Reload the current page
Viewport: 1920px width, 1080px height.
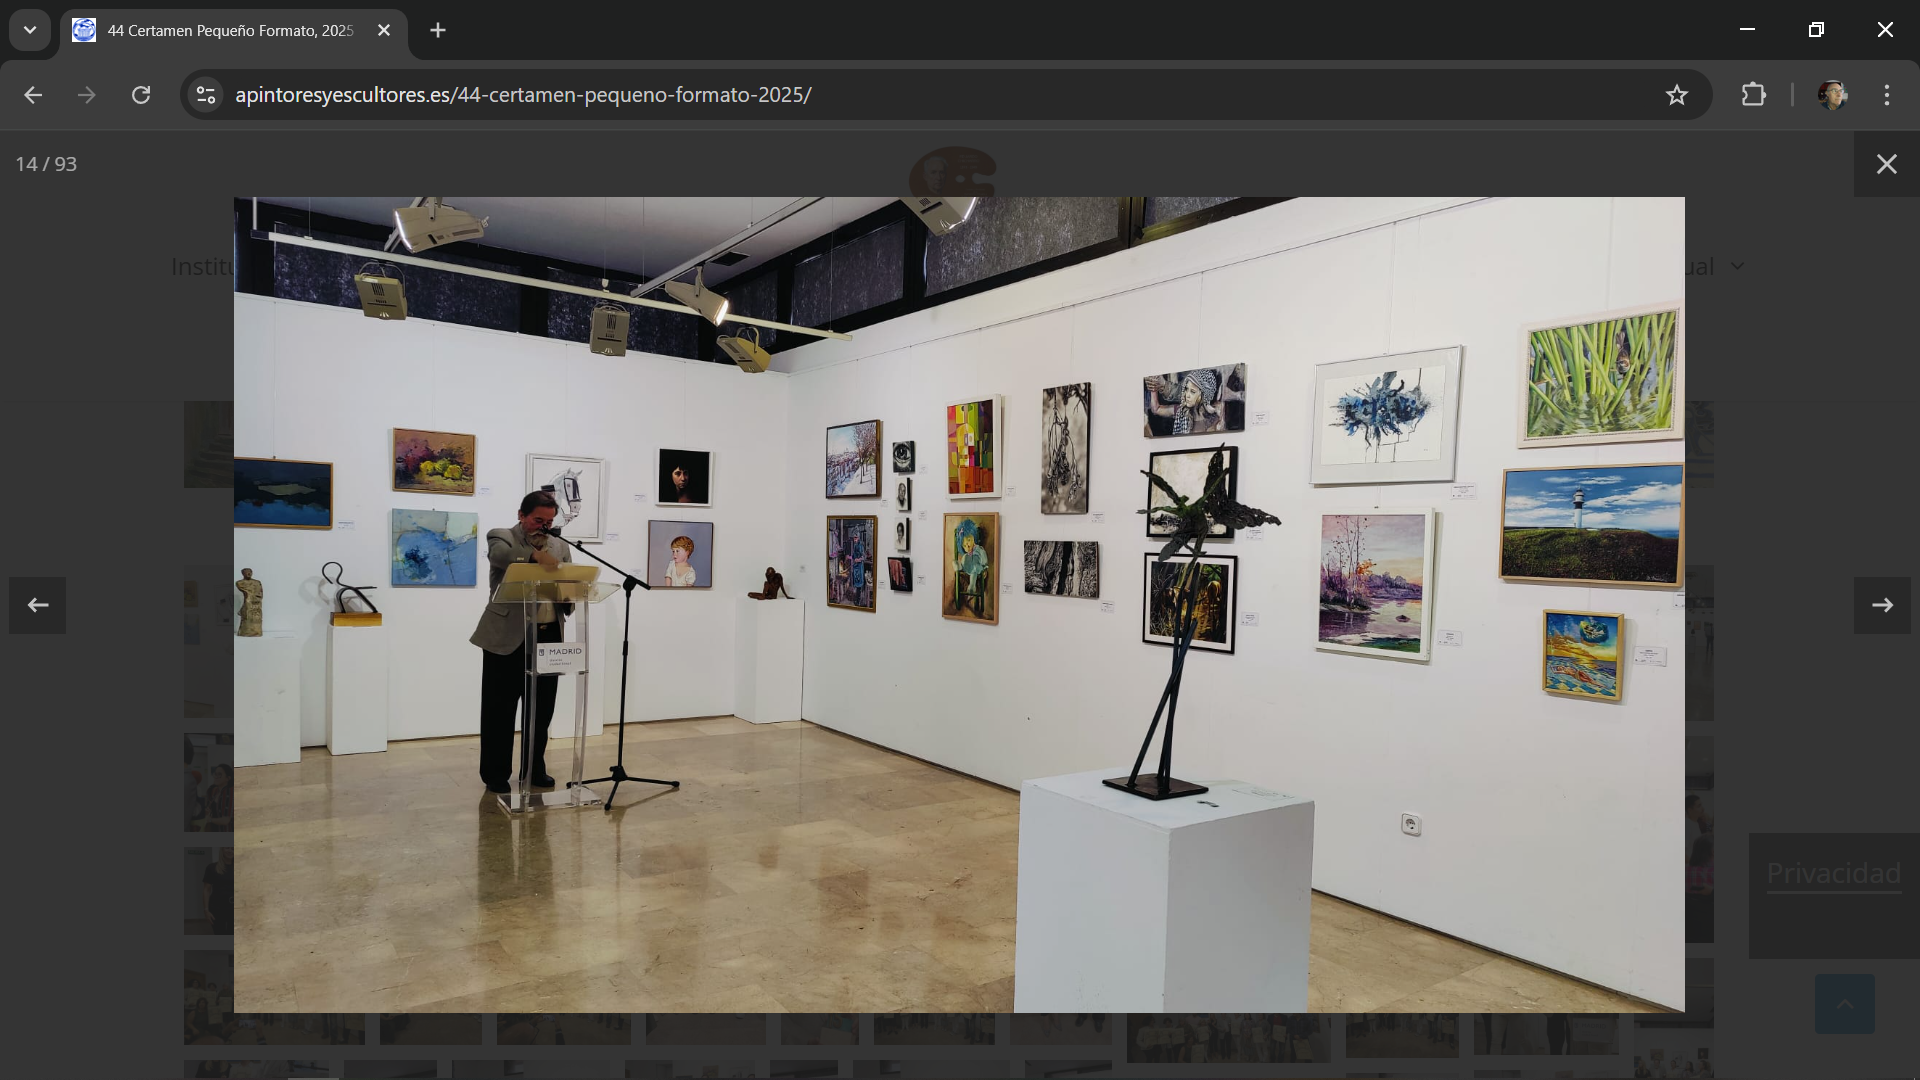[x=141, y=95]
